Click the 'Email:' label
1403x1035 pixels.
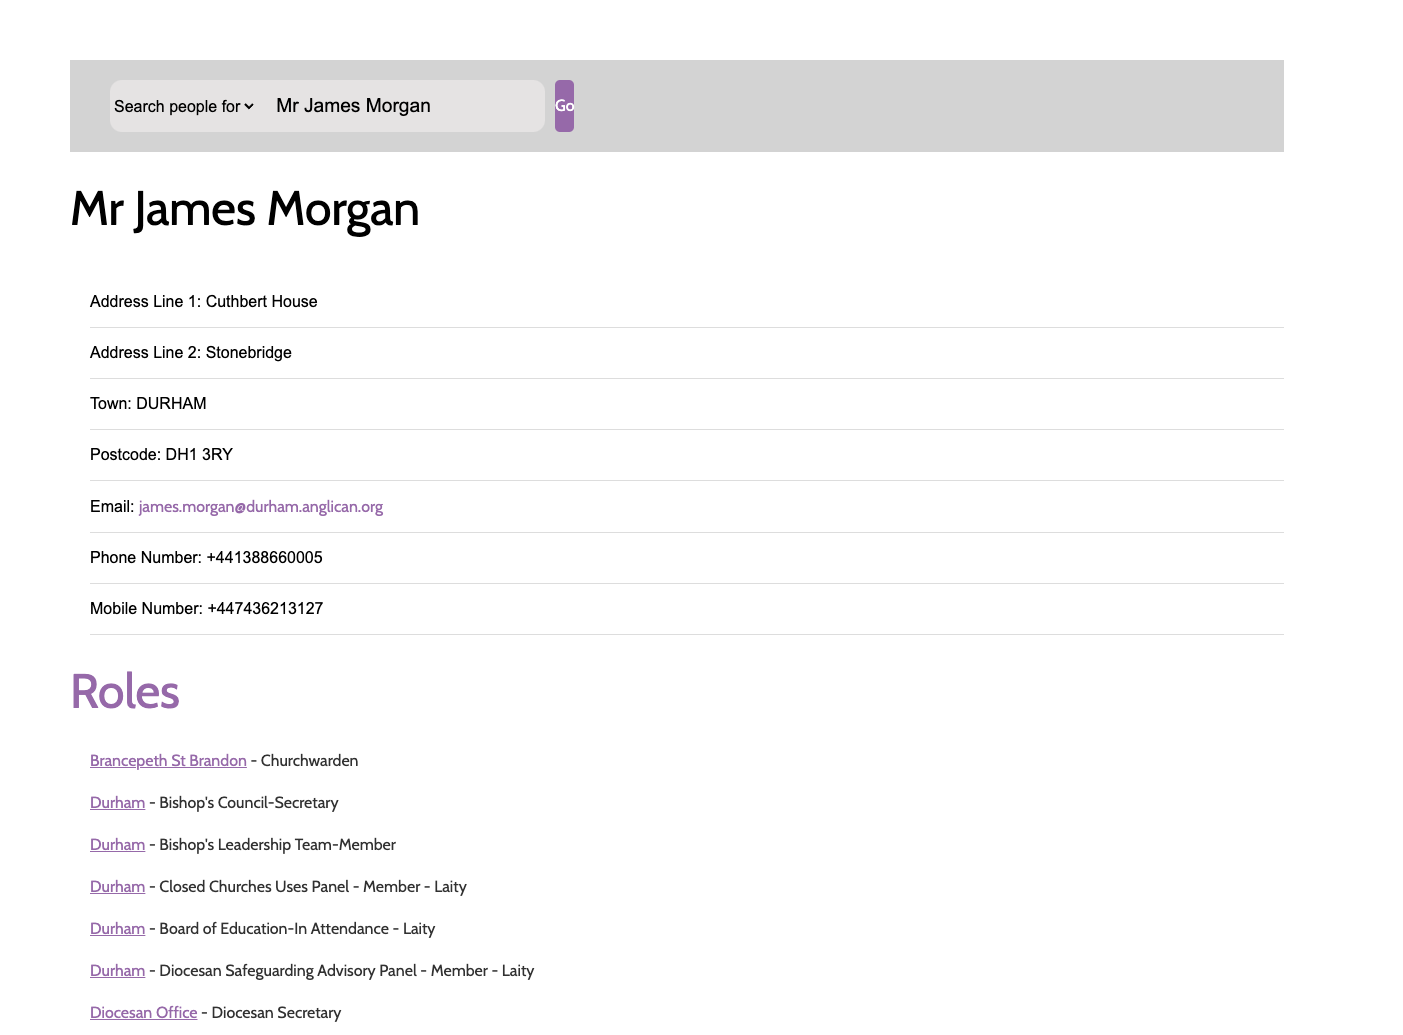point(112,507)
